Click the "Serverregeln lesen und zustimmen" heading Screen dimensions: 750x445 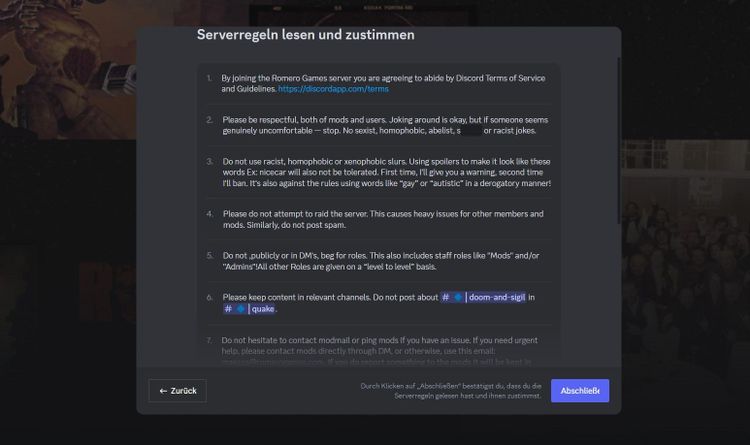[305, 35]
